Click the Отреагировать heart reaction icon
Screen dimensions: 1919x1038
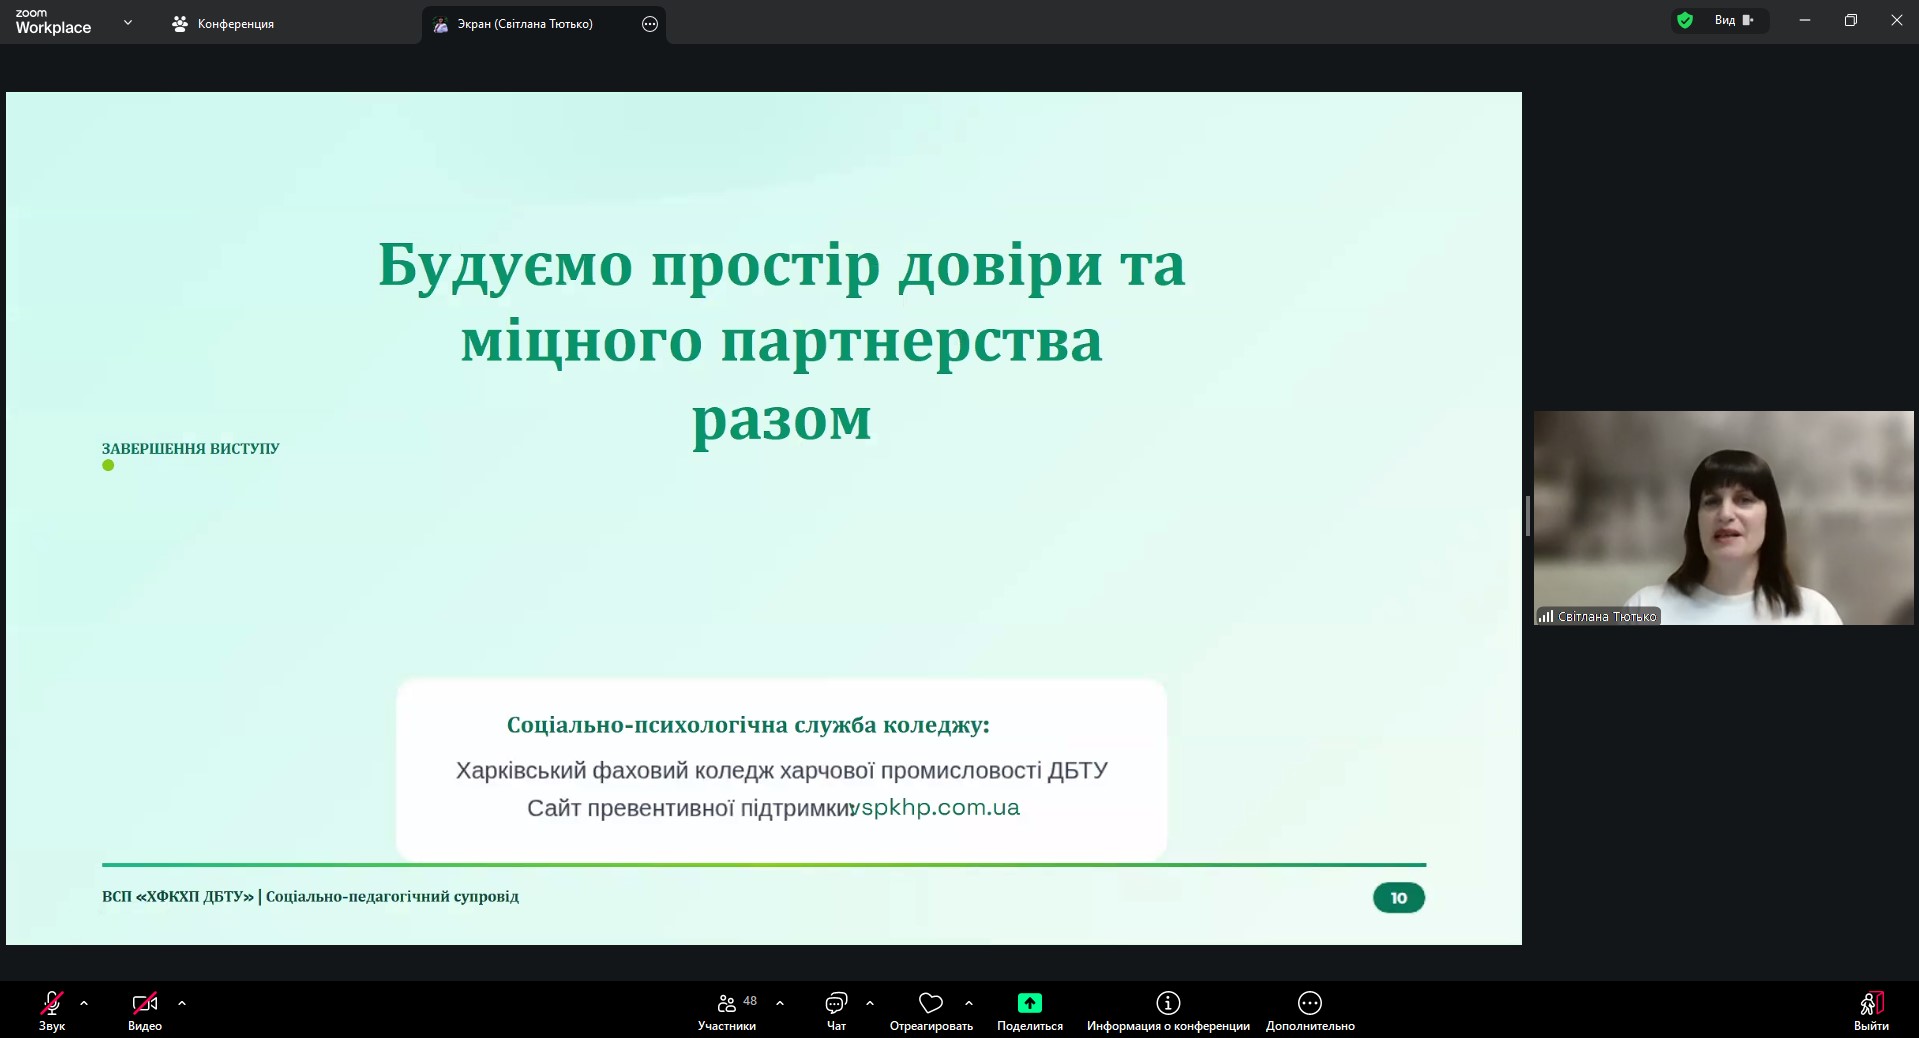tap(931, 1003)
